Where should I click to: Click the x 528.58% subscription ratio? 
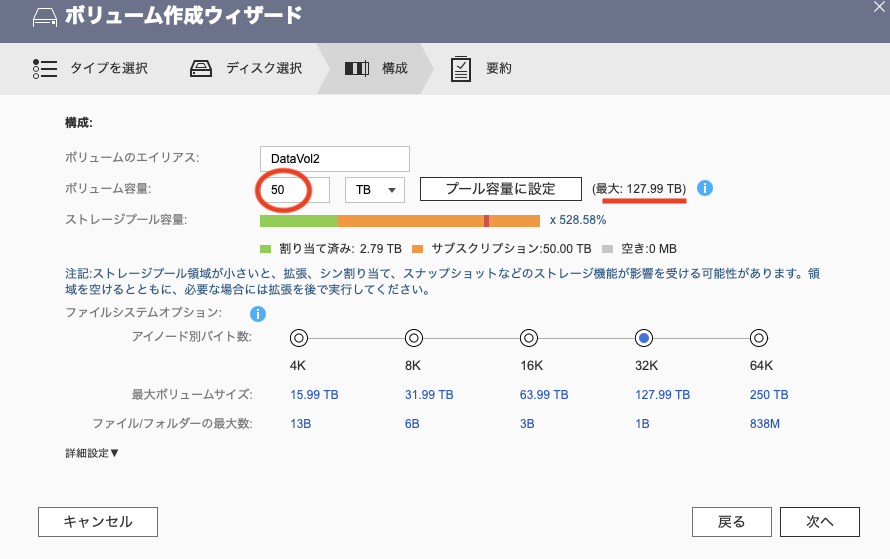[578, 220]
